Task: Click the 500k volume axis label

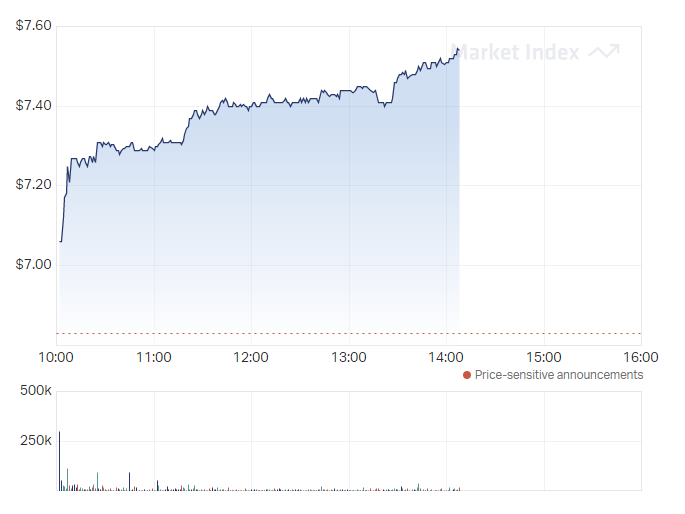Action: click(36, 390)
